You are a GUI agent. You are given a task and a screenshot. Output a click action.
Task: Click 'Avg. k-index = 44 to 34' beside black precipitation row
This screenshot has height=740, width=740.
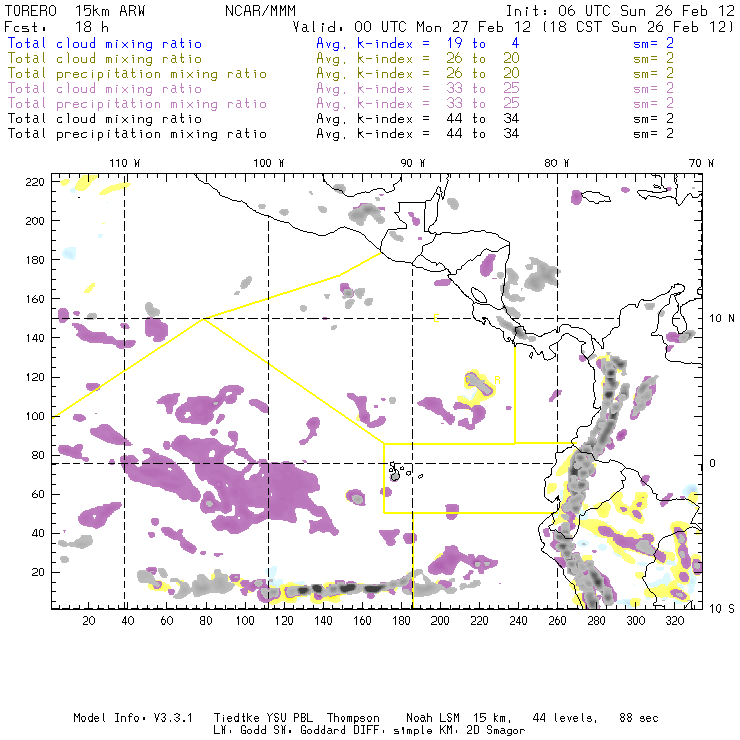click(418, 134)
